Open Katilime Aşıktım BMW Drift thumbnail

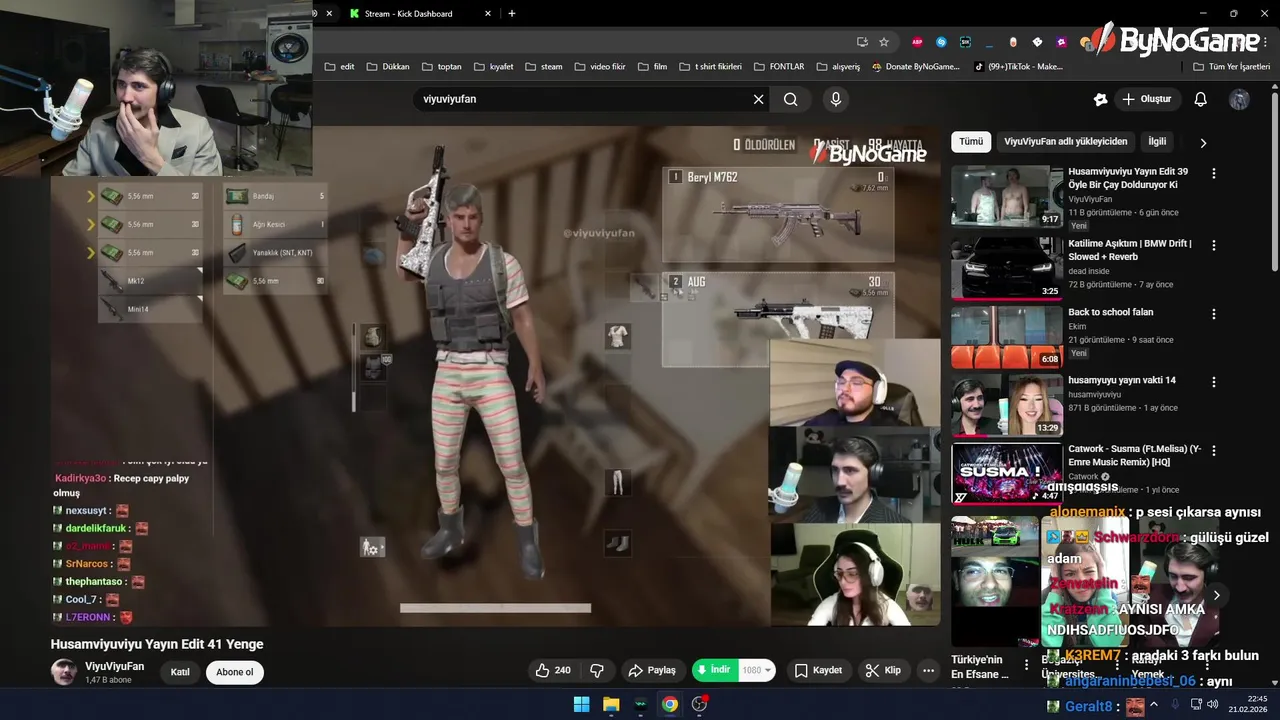click(1006, 268)
